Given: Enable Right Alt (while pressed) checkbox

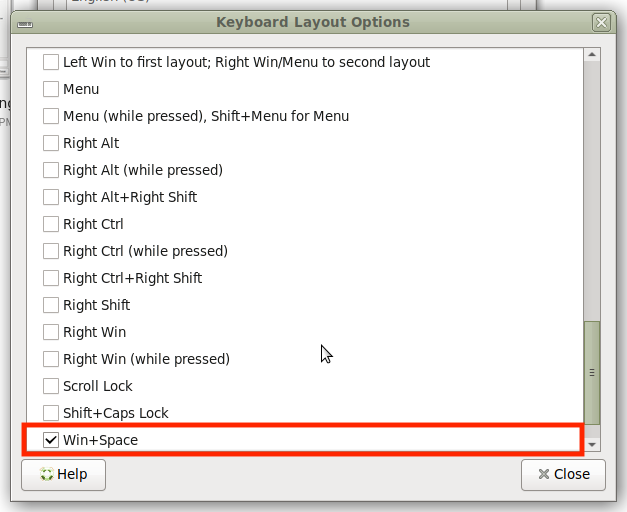Looking at the screenshot, I should click(x=51, y=170).
